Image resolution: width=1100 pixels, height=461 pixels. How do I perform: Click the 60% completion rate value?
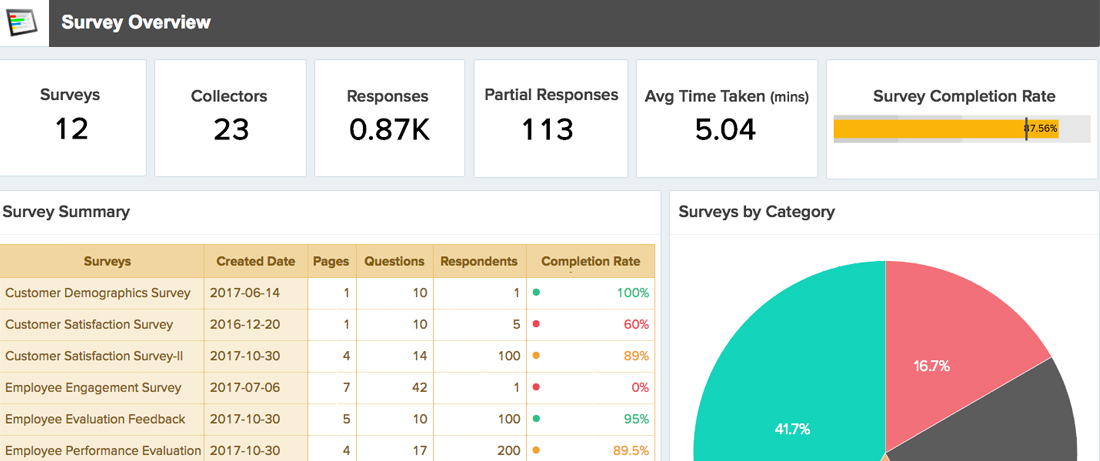636,325
